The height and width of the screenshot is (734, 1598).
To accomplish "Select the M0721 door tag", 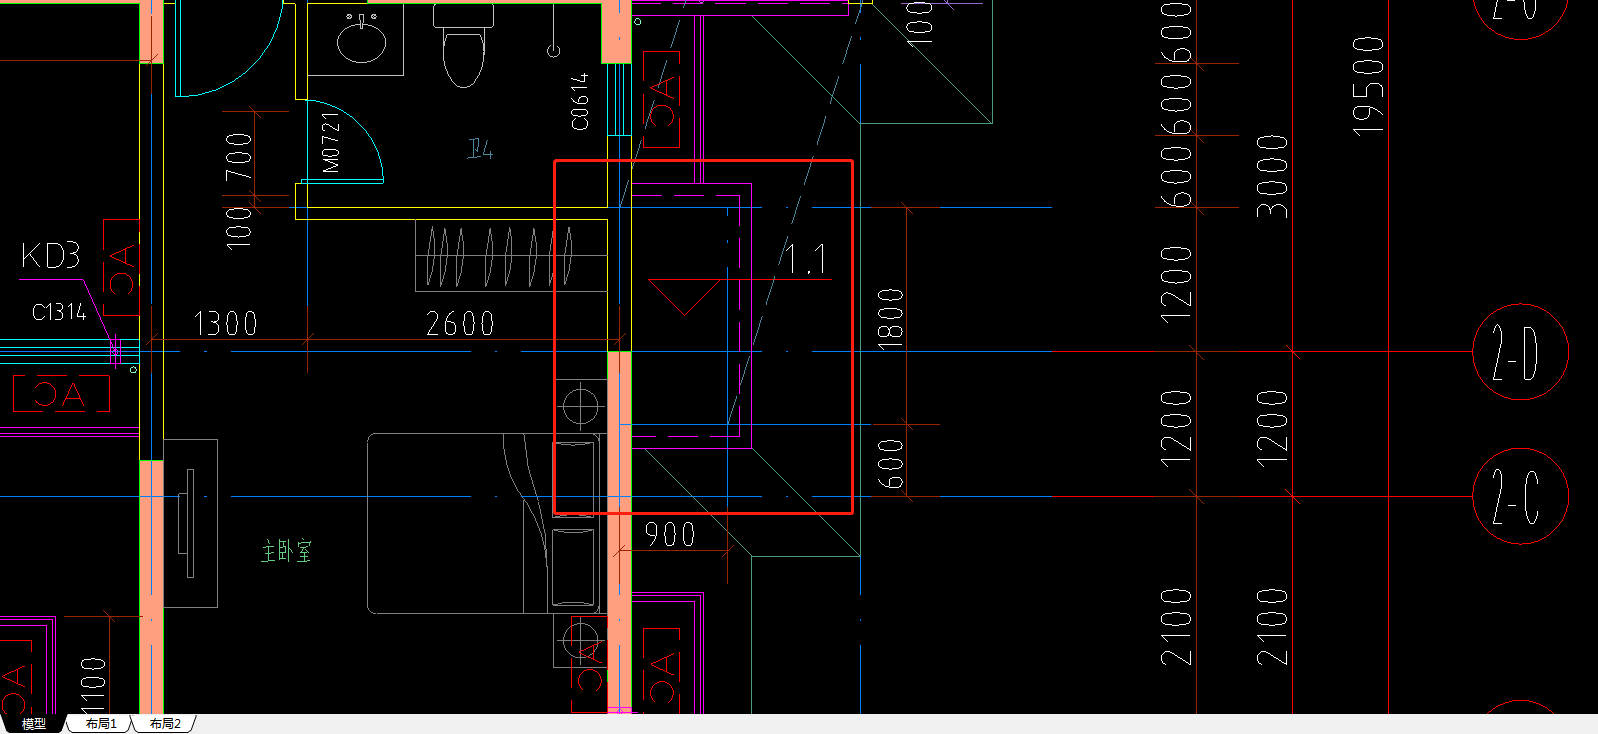I will (x=331, y=141).
